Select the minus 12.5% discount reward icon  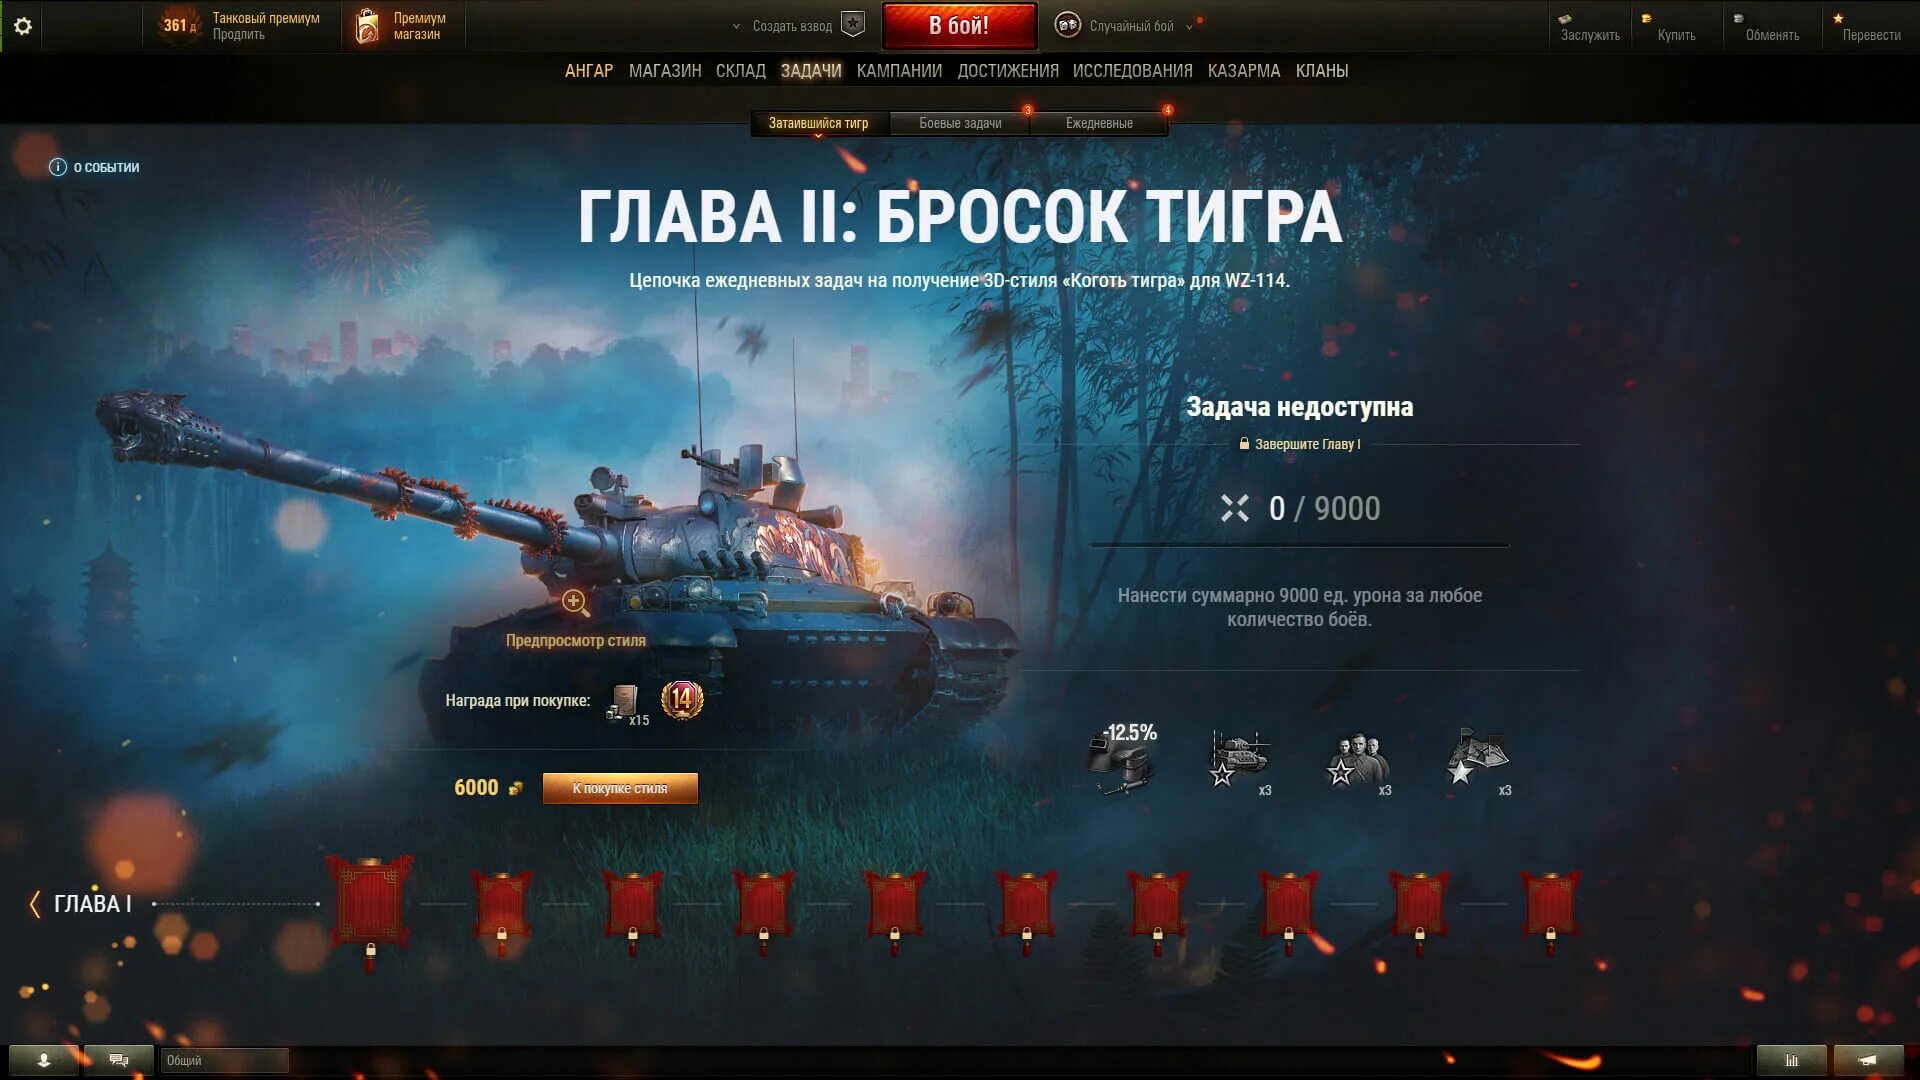click(x=1123, y=758)
